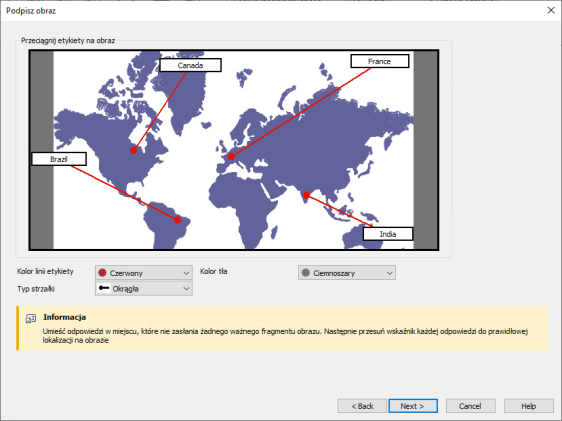Click the Informacja panel icon

(31, 319)
